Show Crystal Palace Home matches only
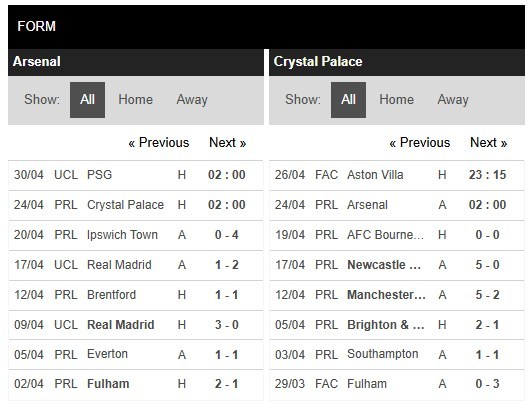Image resolution: width=529 pixels, height=412 pixels. click(x=396, y=100)
